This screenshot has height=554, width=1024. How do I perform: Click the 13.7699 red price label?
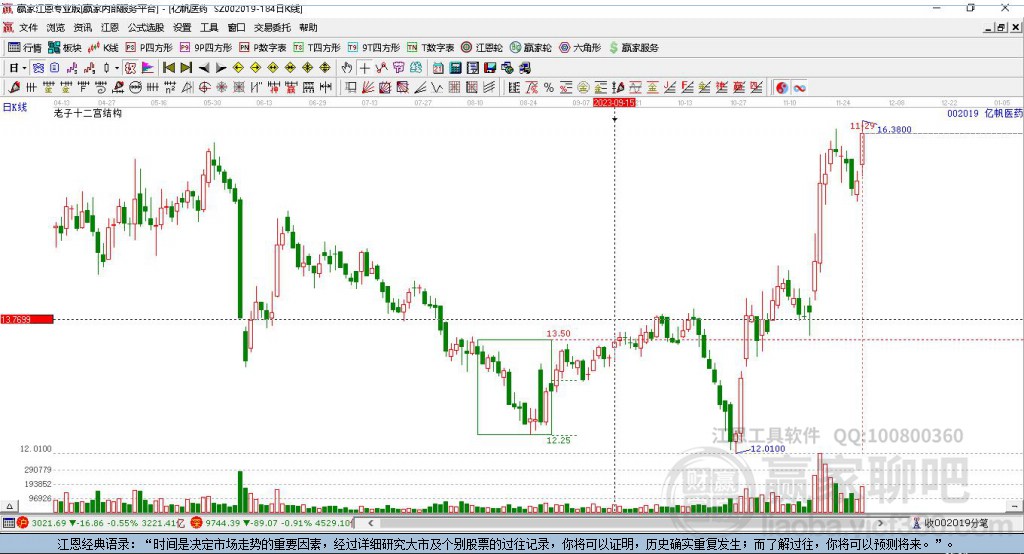click(x=27, y=319)
